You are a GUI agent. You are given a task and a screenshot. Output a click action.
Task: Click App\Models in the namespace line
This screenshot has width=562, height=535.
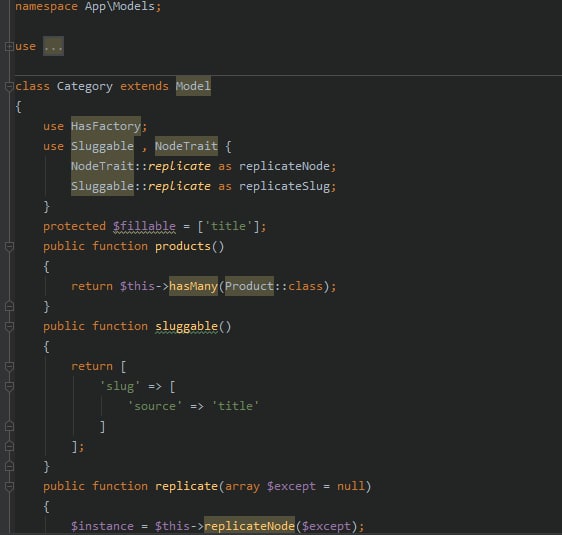coord(120,6)
